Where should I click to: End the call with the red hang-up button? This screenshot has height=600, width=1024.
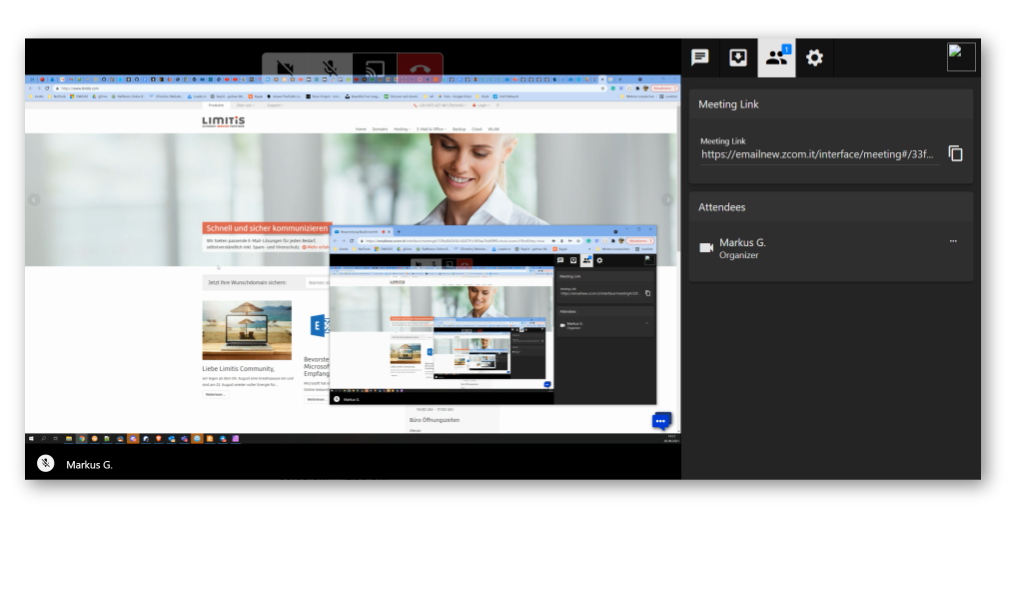coord(419,69)
